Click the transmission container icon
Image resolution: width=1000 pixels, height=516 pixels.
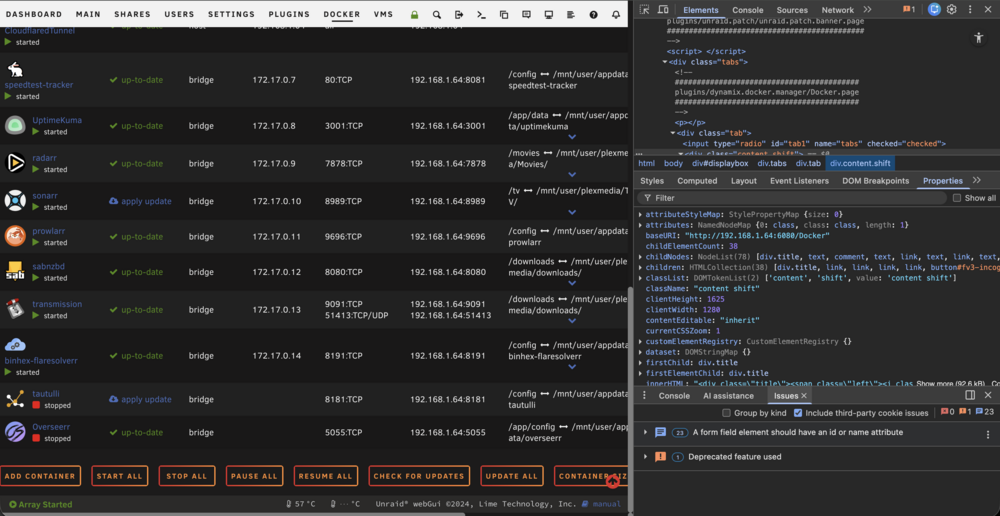[15, 309]
